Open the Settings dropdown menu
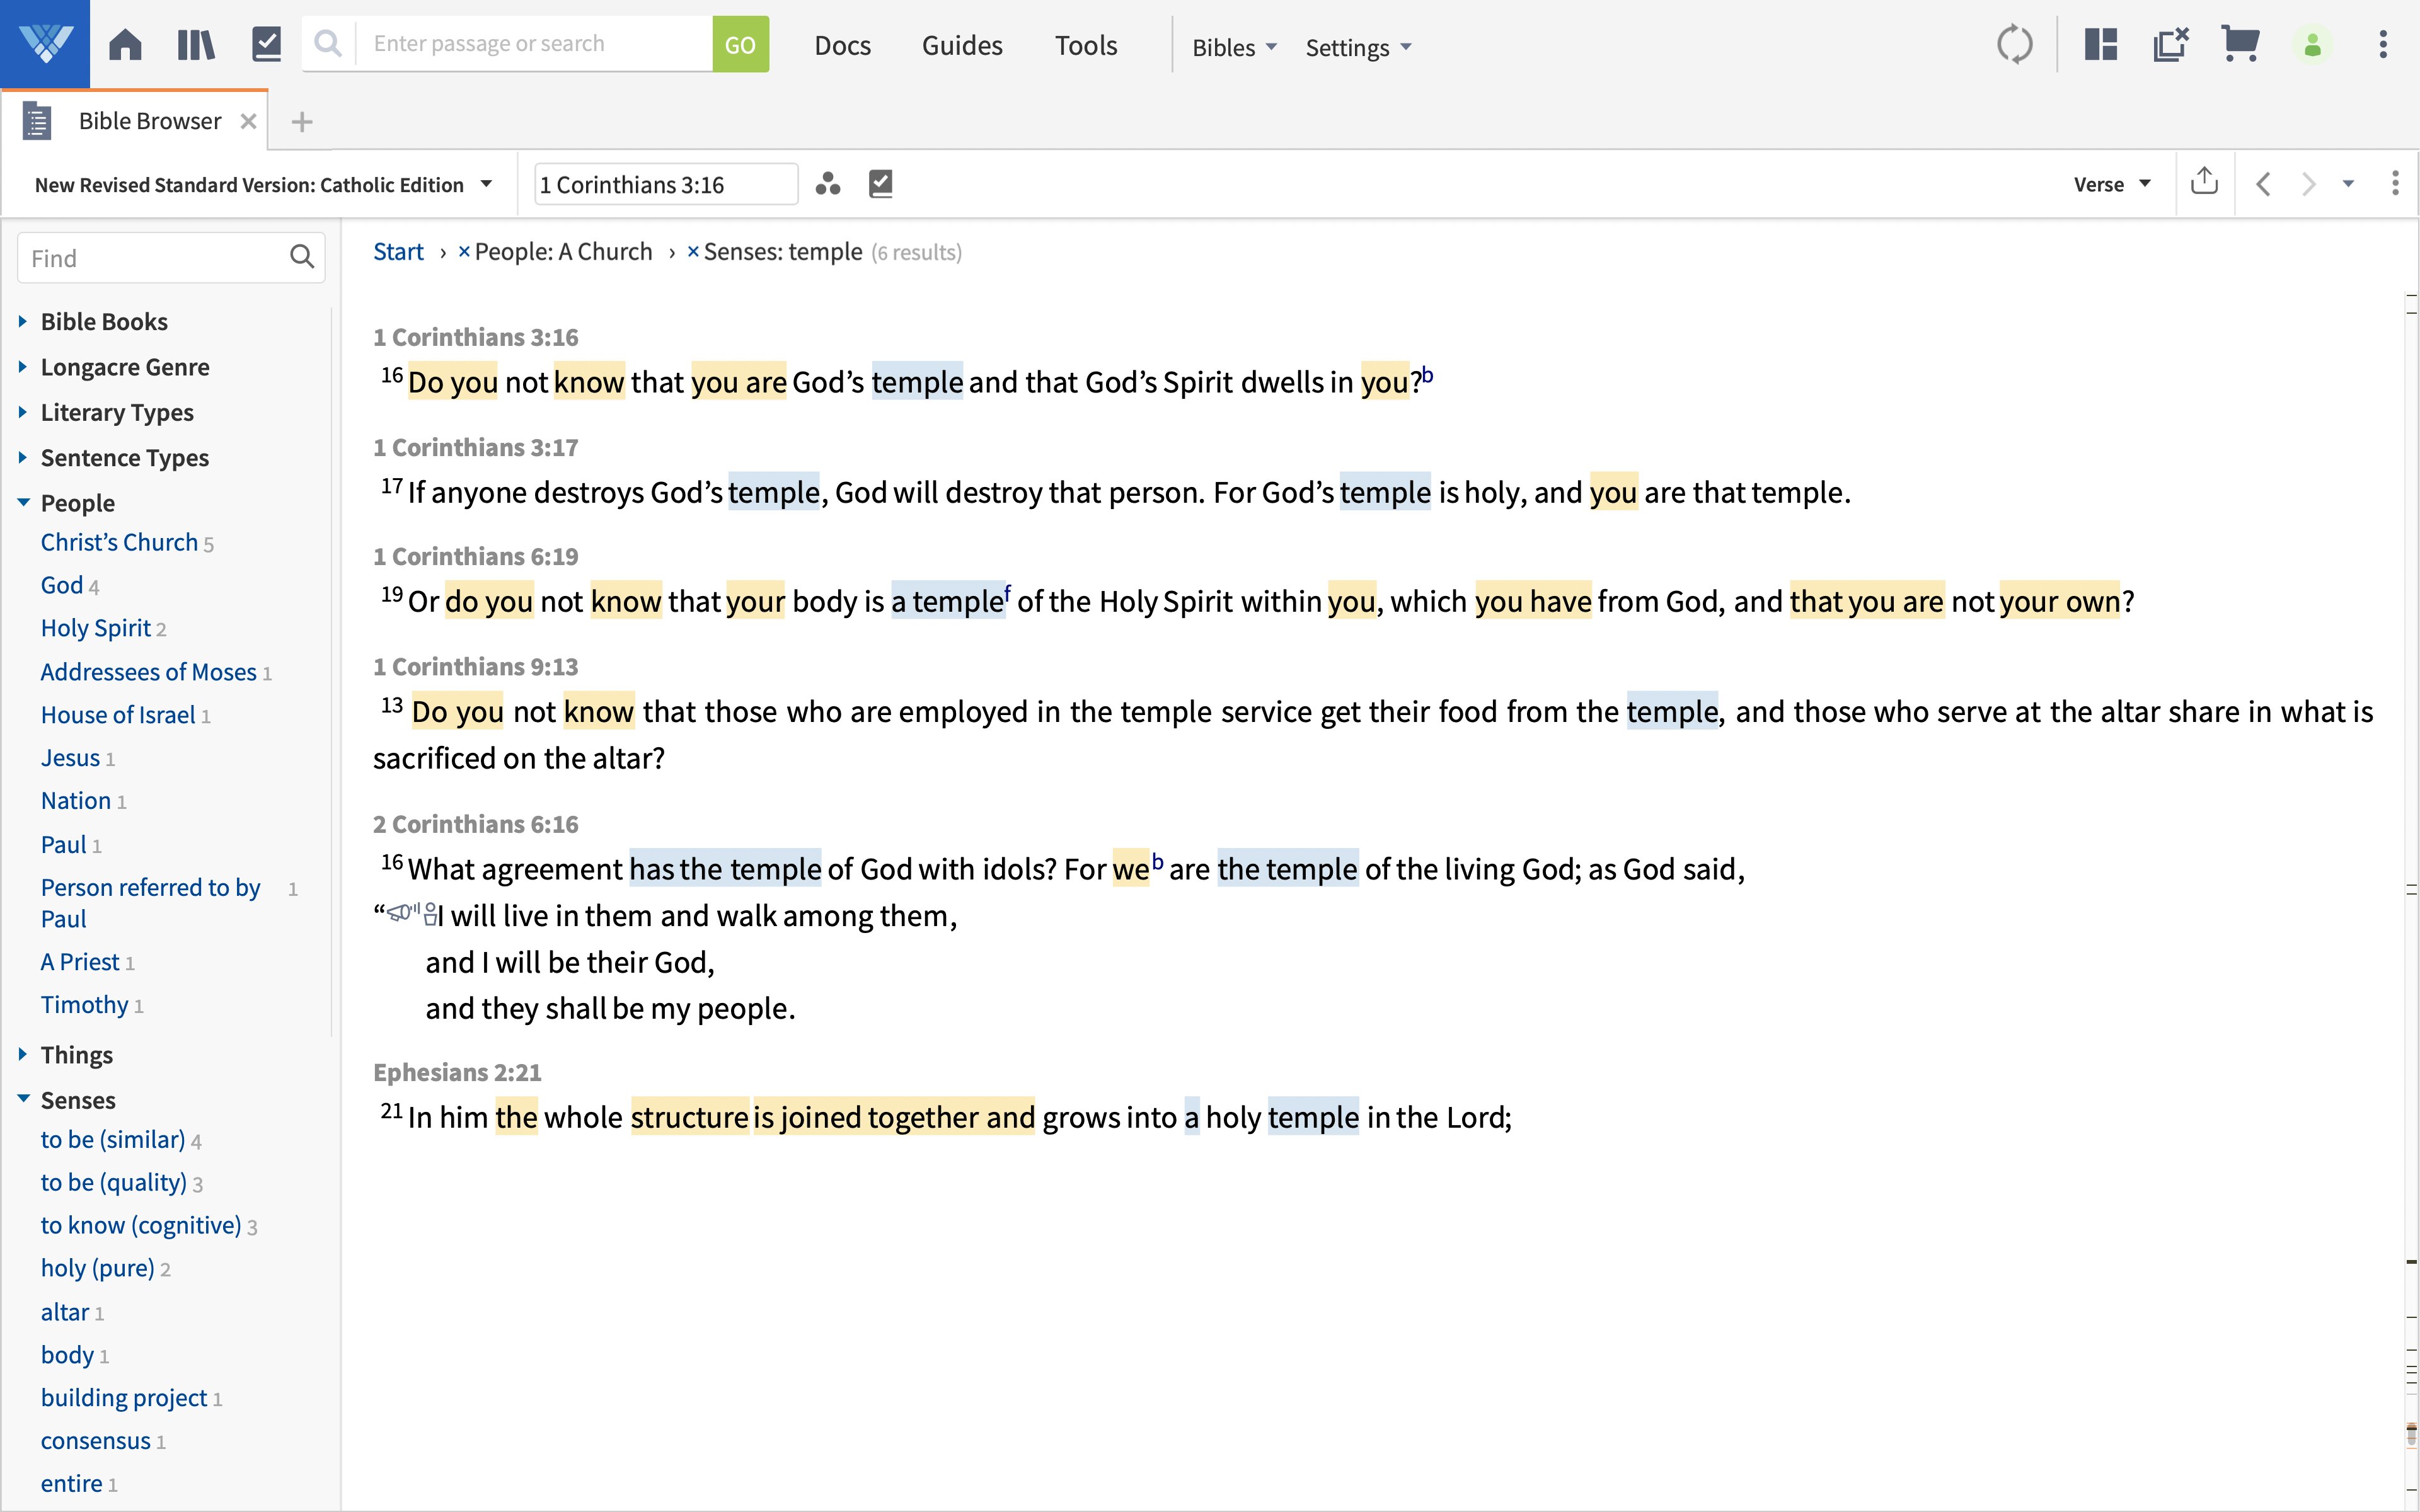 coord(1358,47)
